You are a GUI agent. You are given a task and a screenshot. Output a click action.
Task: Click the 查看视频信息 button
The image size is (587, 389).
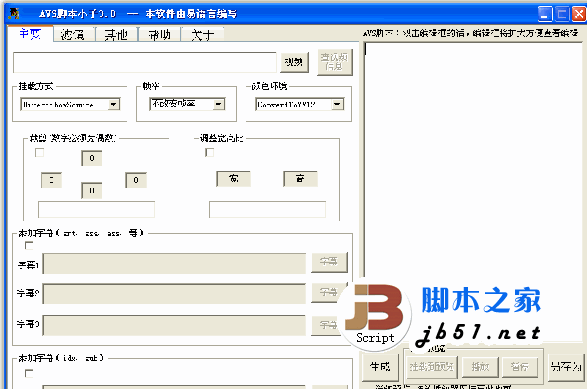pyautogui.click(x=335, y=62)
